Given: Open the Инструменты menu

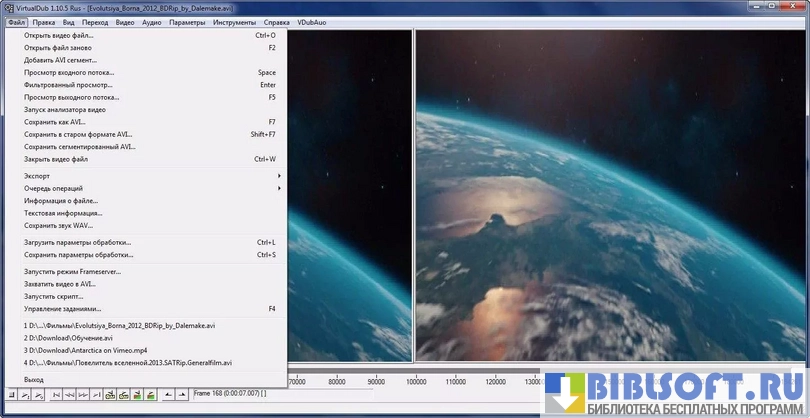Looking at the screenshot, I should [234, 21].
